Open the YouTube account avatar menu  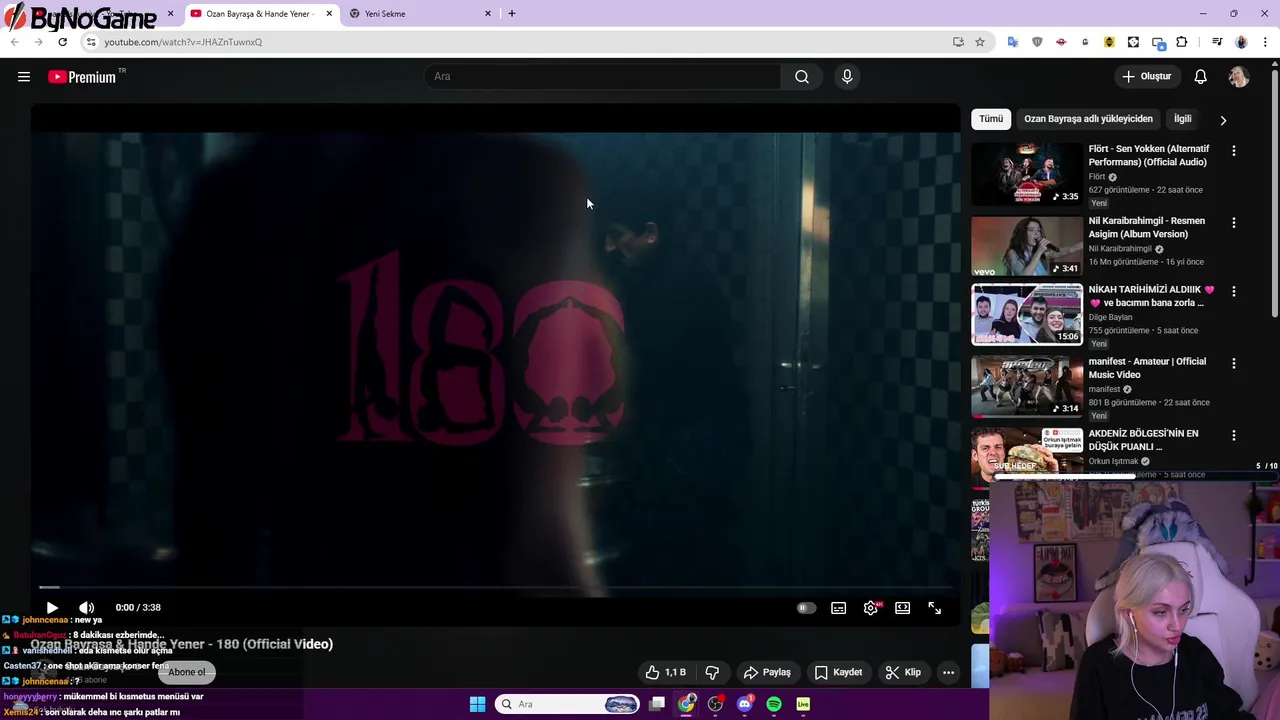click(x=1239, y=77)
